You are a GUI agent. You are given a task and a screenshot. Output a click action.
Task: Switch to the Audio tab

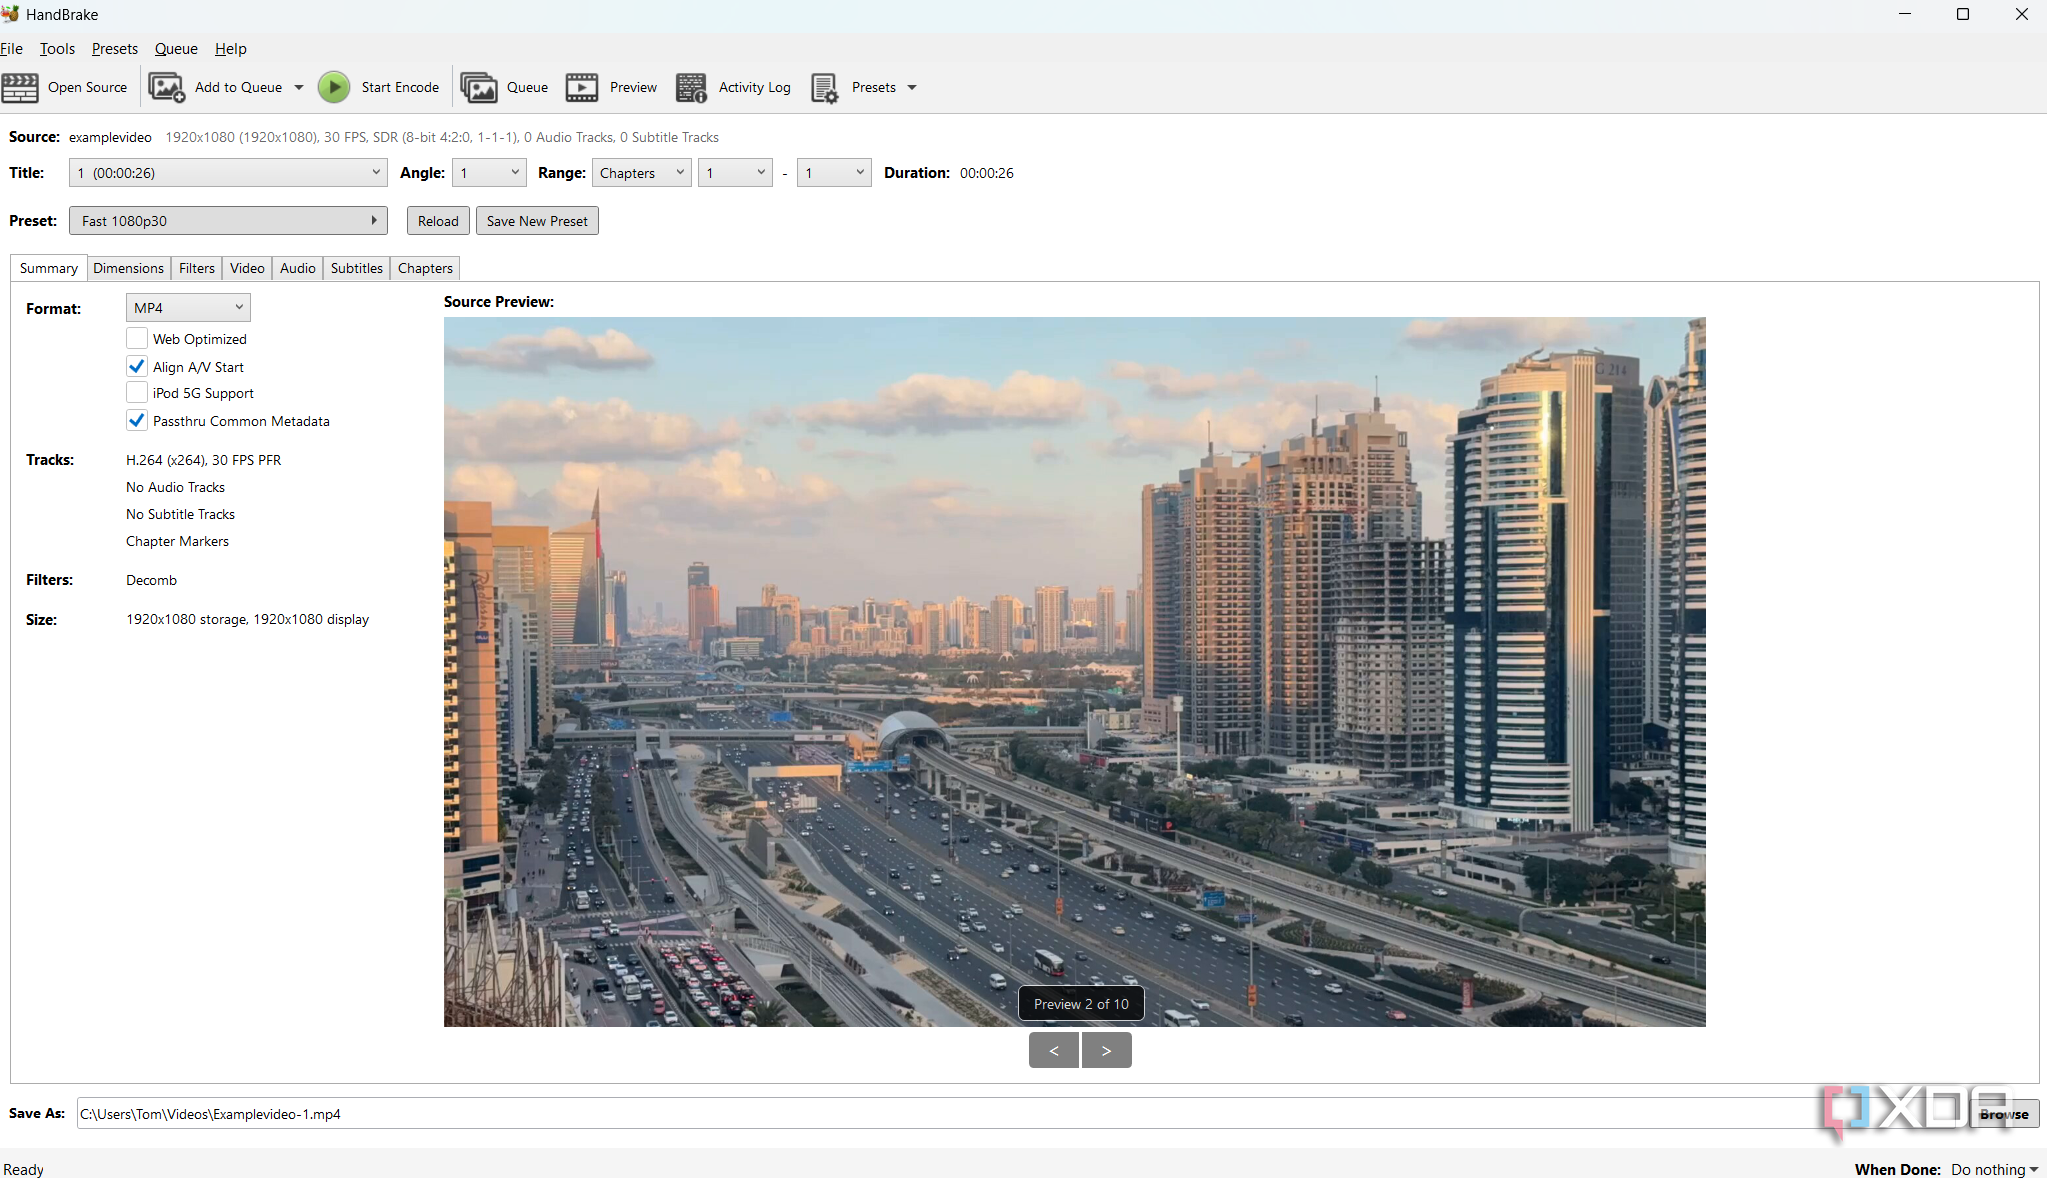coord(298,268)
